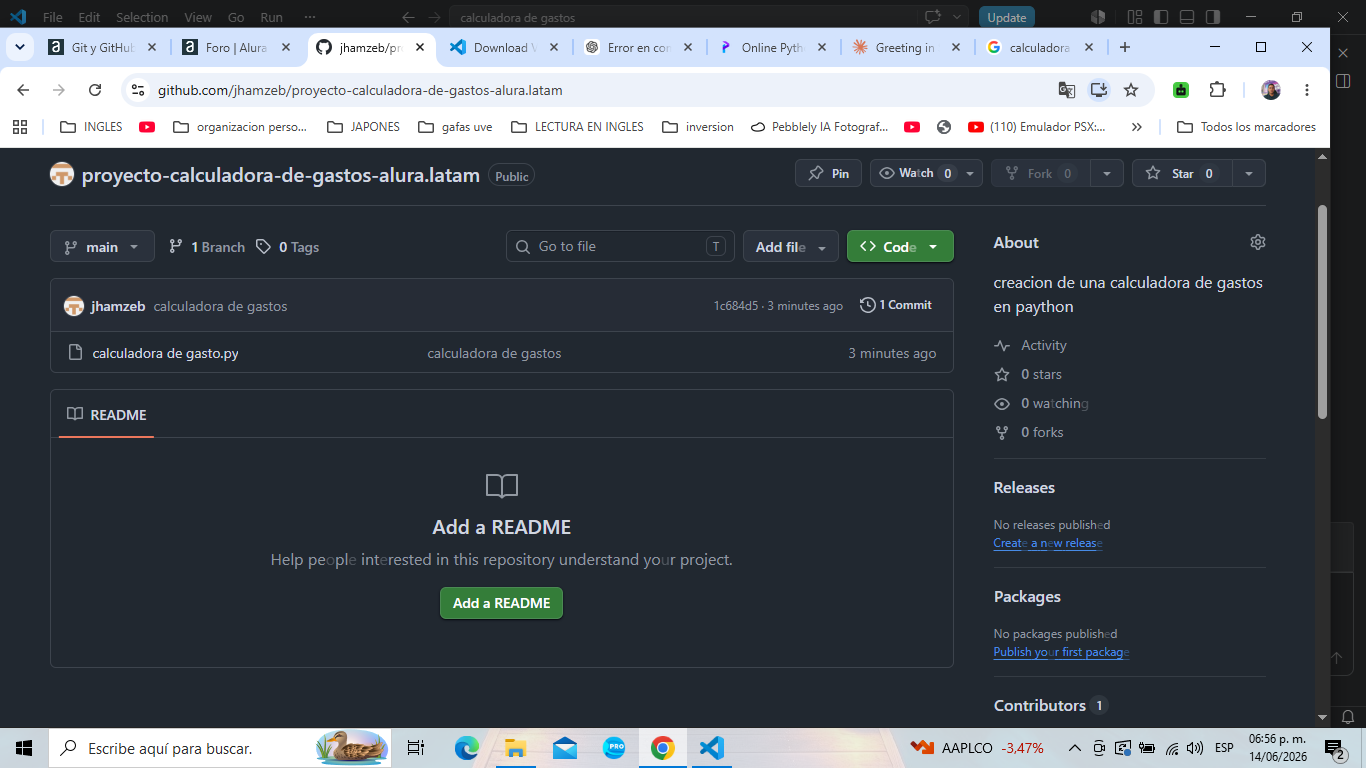Viewport: 1366px width, 768px height.
Task: Open commit hash 1c684d5
Action: point(735,306)
